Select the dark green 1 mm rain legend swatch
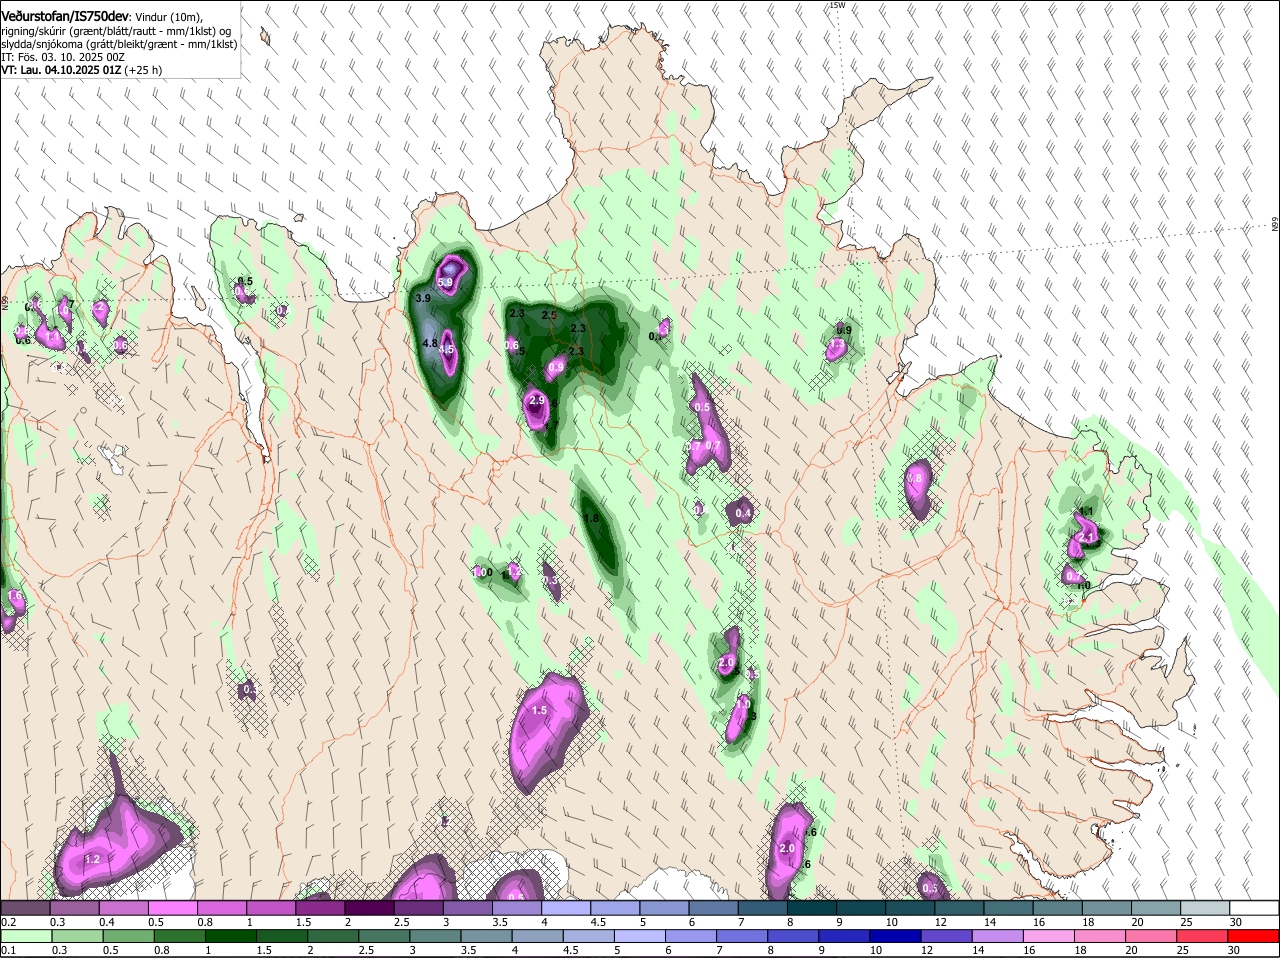This screenshot has height=958, width=1280. click(230, 937)
